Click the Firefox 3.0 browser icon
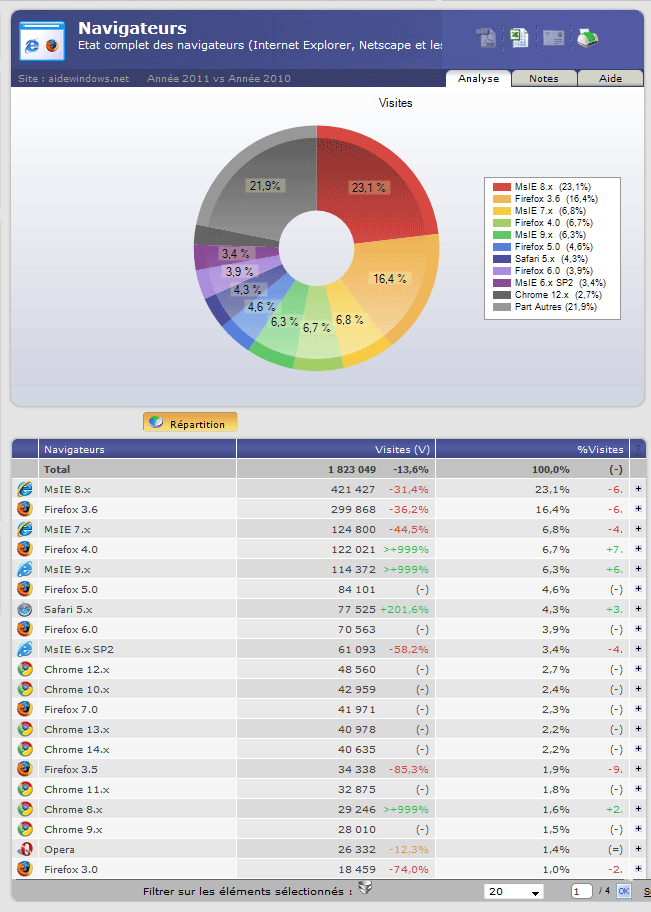651x912 pixels. (x=24, y=869)
